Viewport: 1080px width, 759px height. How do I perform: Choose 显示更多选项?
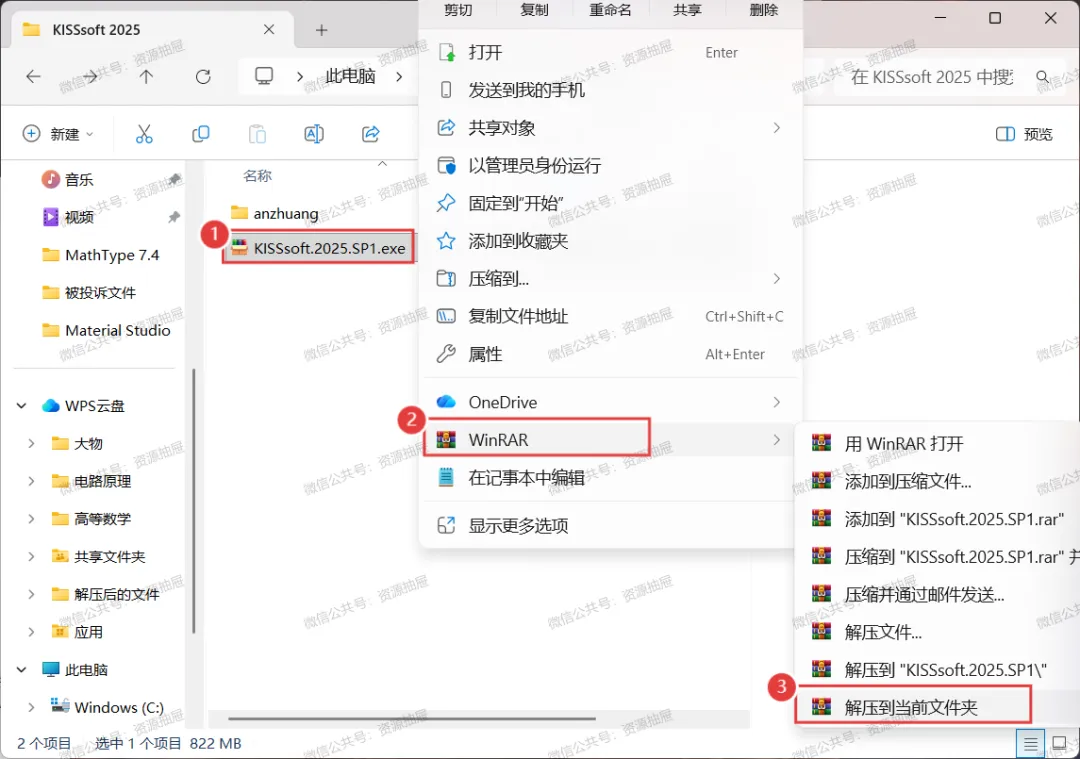click(610, 526)
